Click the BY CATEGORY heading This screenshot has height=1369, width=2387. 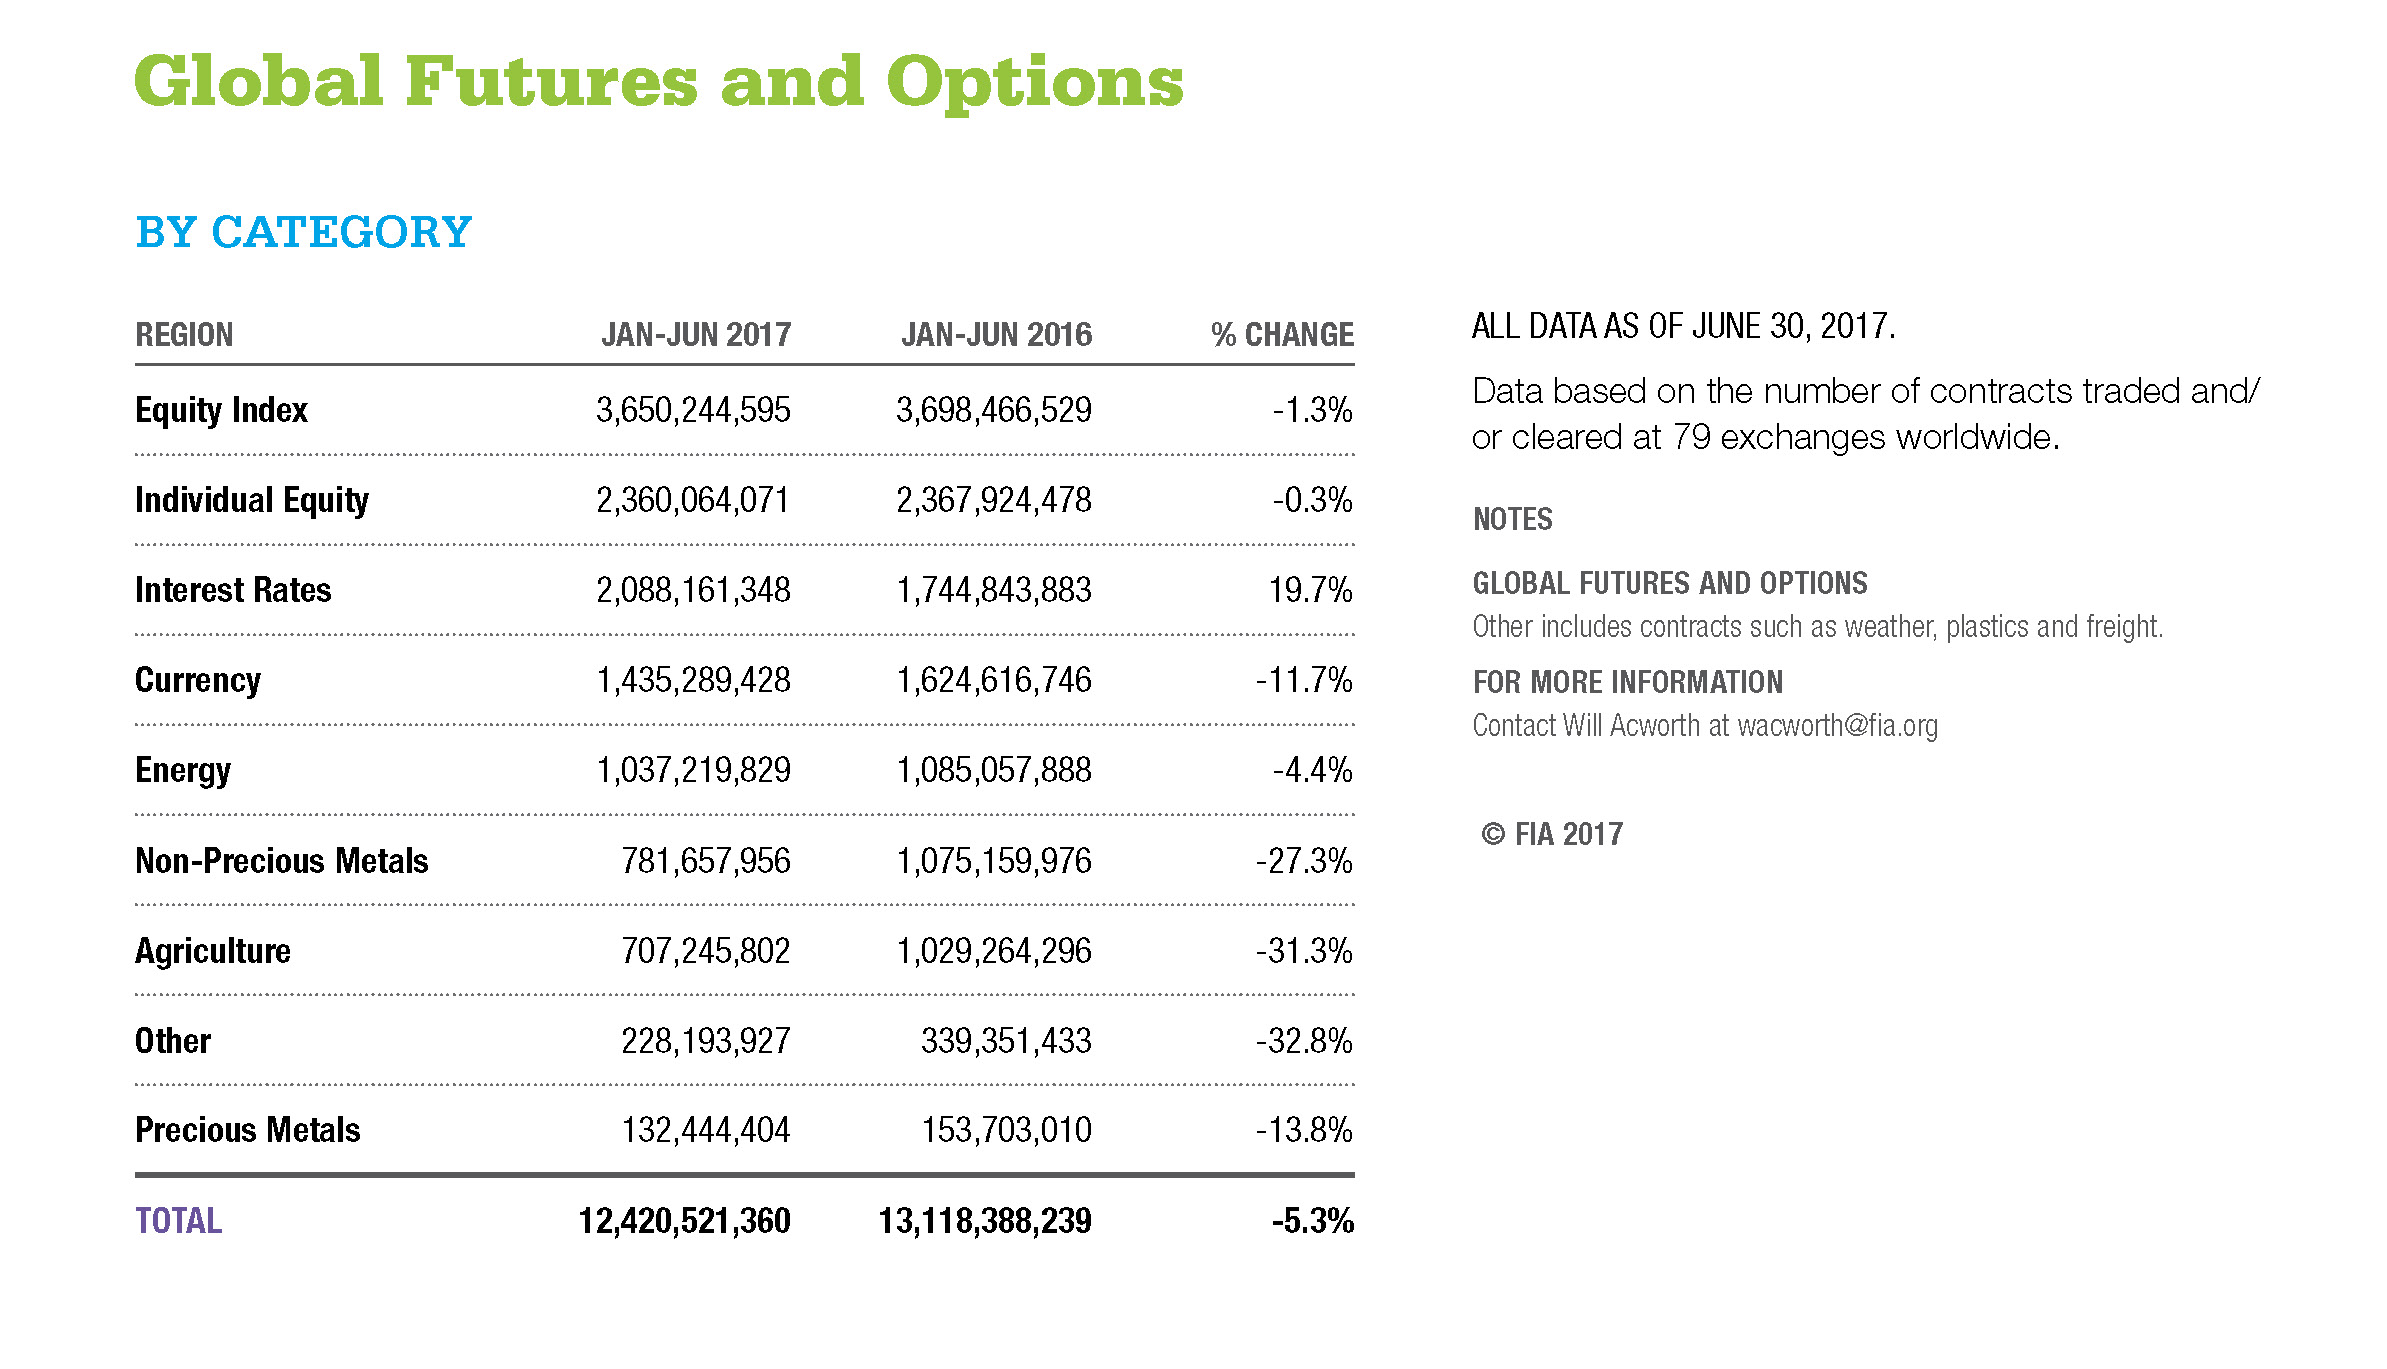coord(303,232)
